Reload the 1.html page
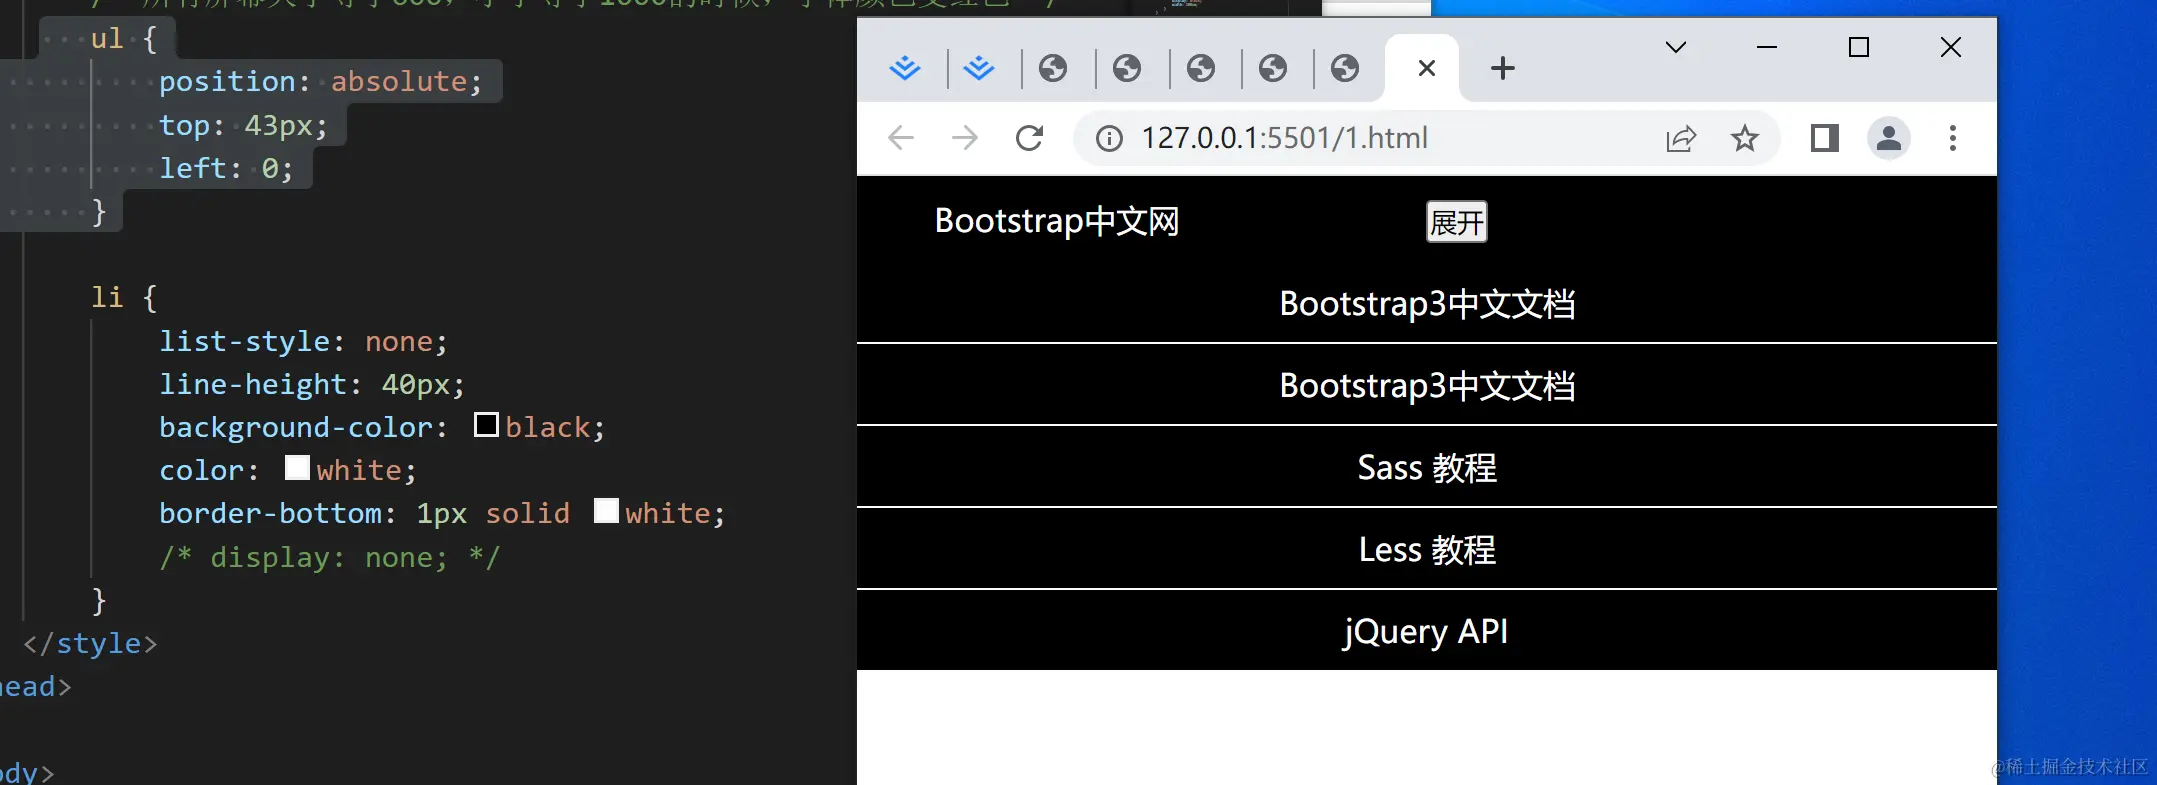2157x785 pixels. (x=1029, y=138)
